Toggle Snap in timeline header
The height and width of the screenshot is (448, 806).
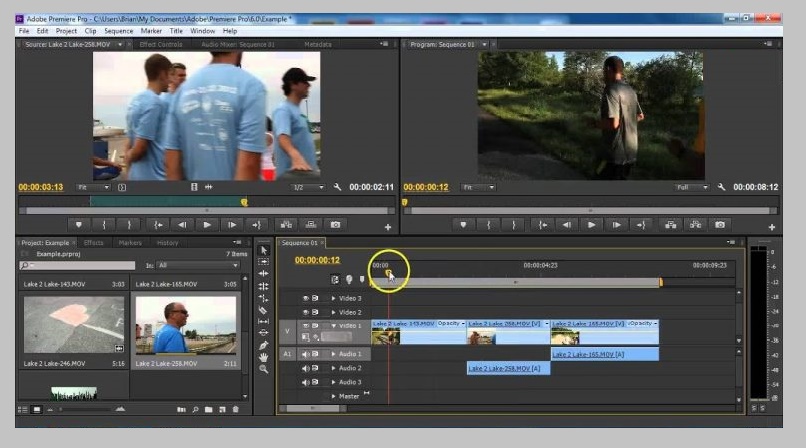(335, 279)
